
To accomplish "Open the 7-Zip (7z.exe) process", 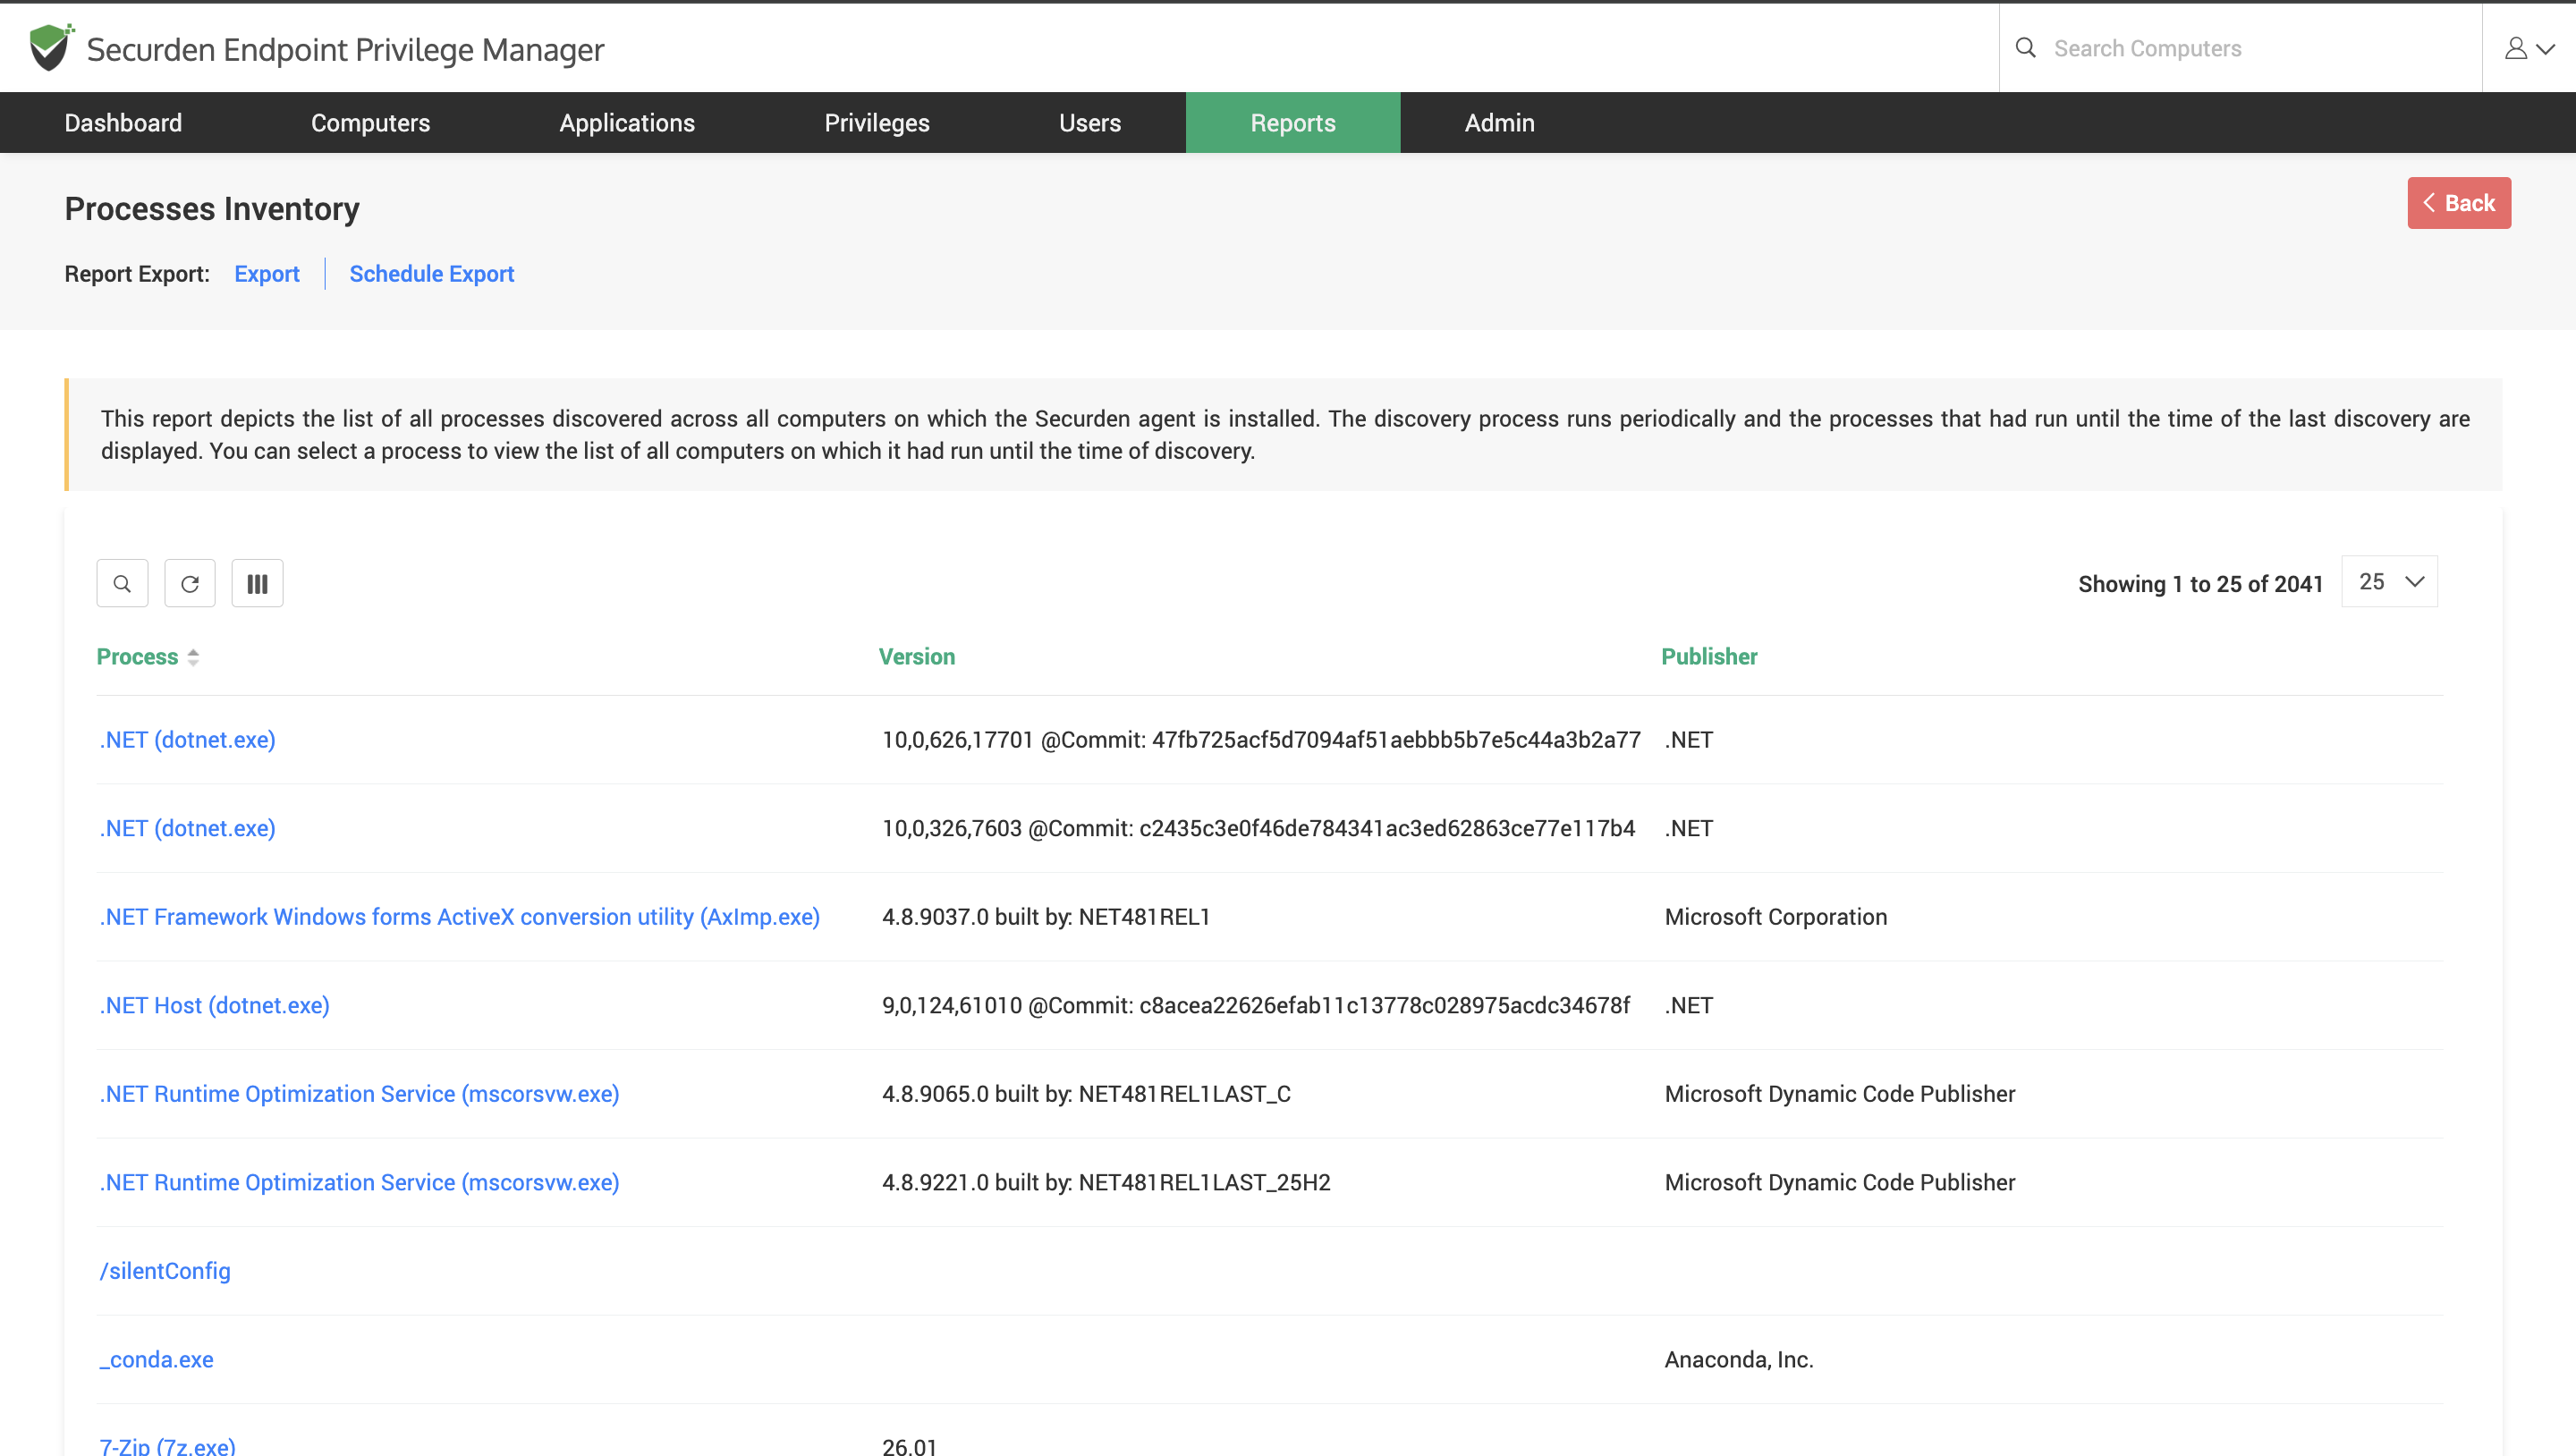I will tap(168, 1446).
